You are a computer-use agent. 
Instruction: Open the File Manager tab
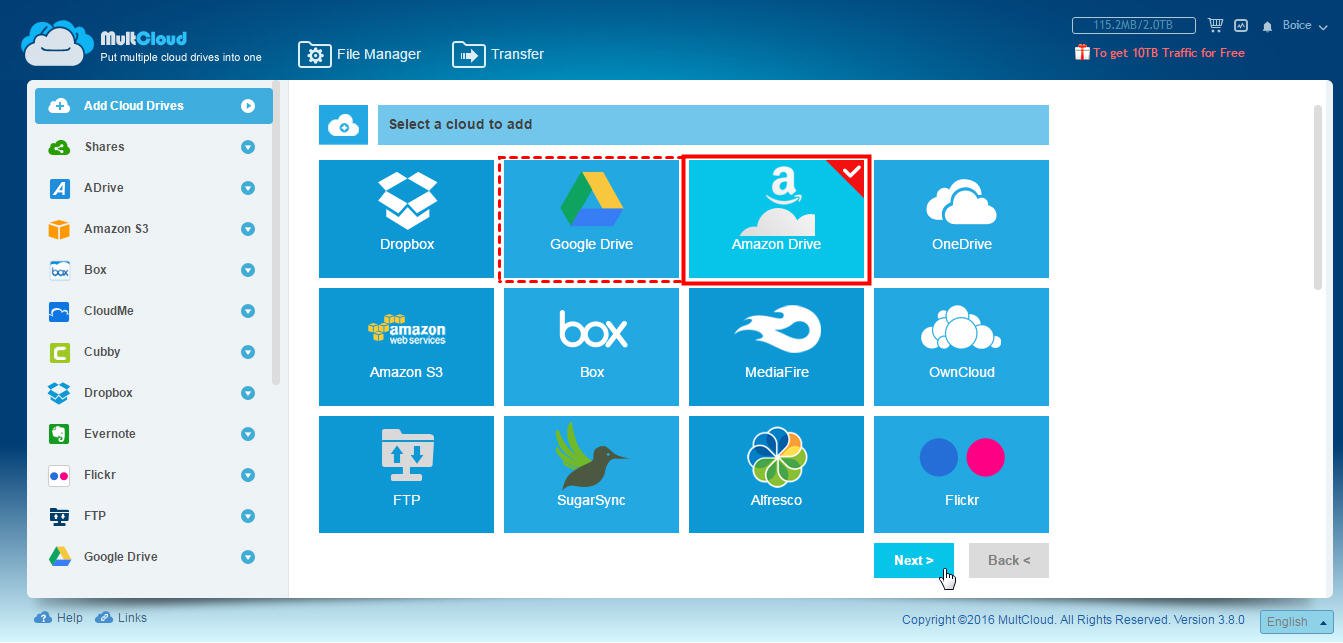point(360,54)
